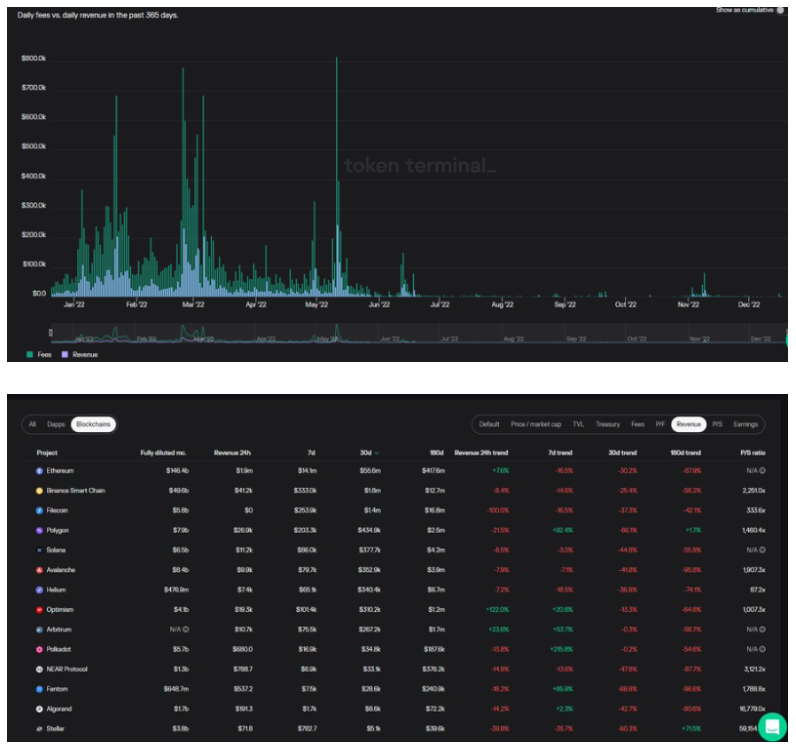Image resolution: width=796 pixels, height=751 pixels.
Task: Open the Helium project link
Action: point(56,590)
